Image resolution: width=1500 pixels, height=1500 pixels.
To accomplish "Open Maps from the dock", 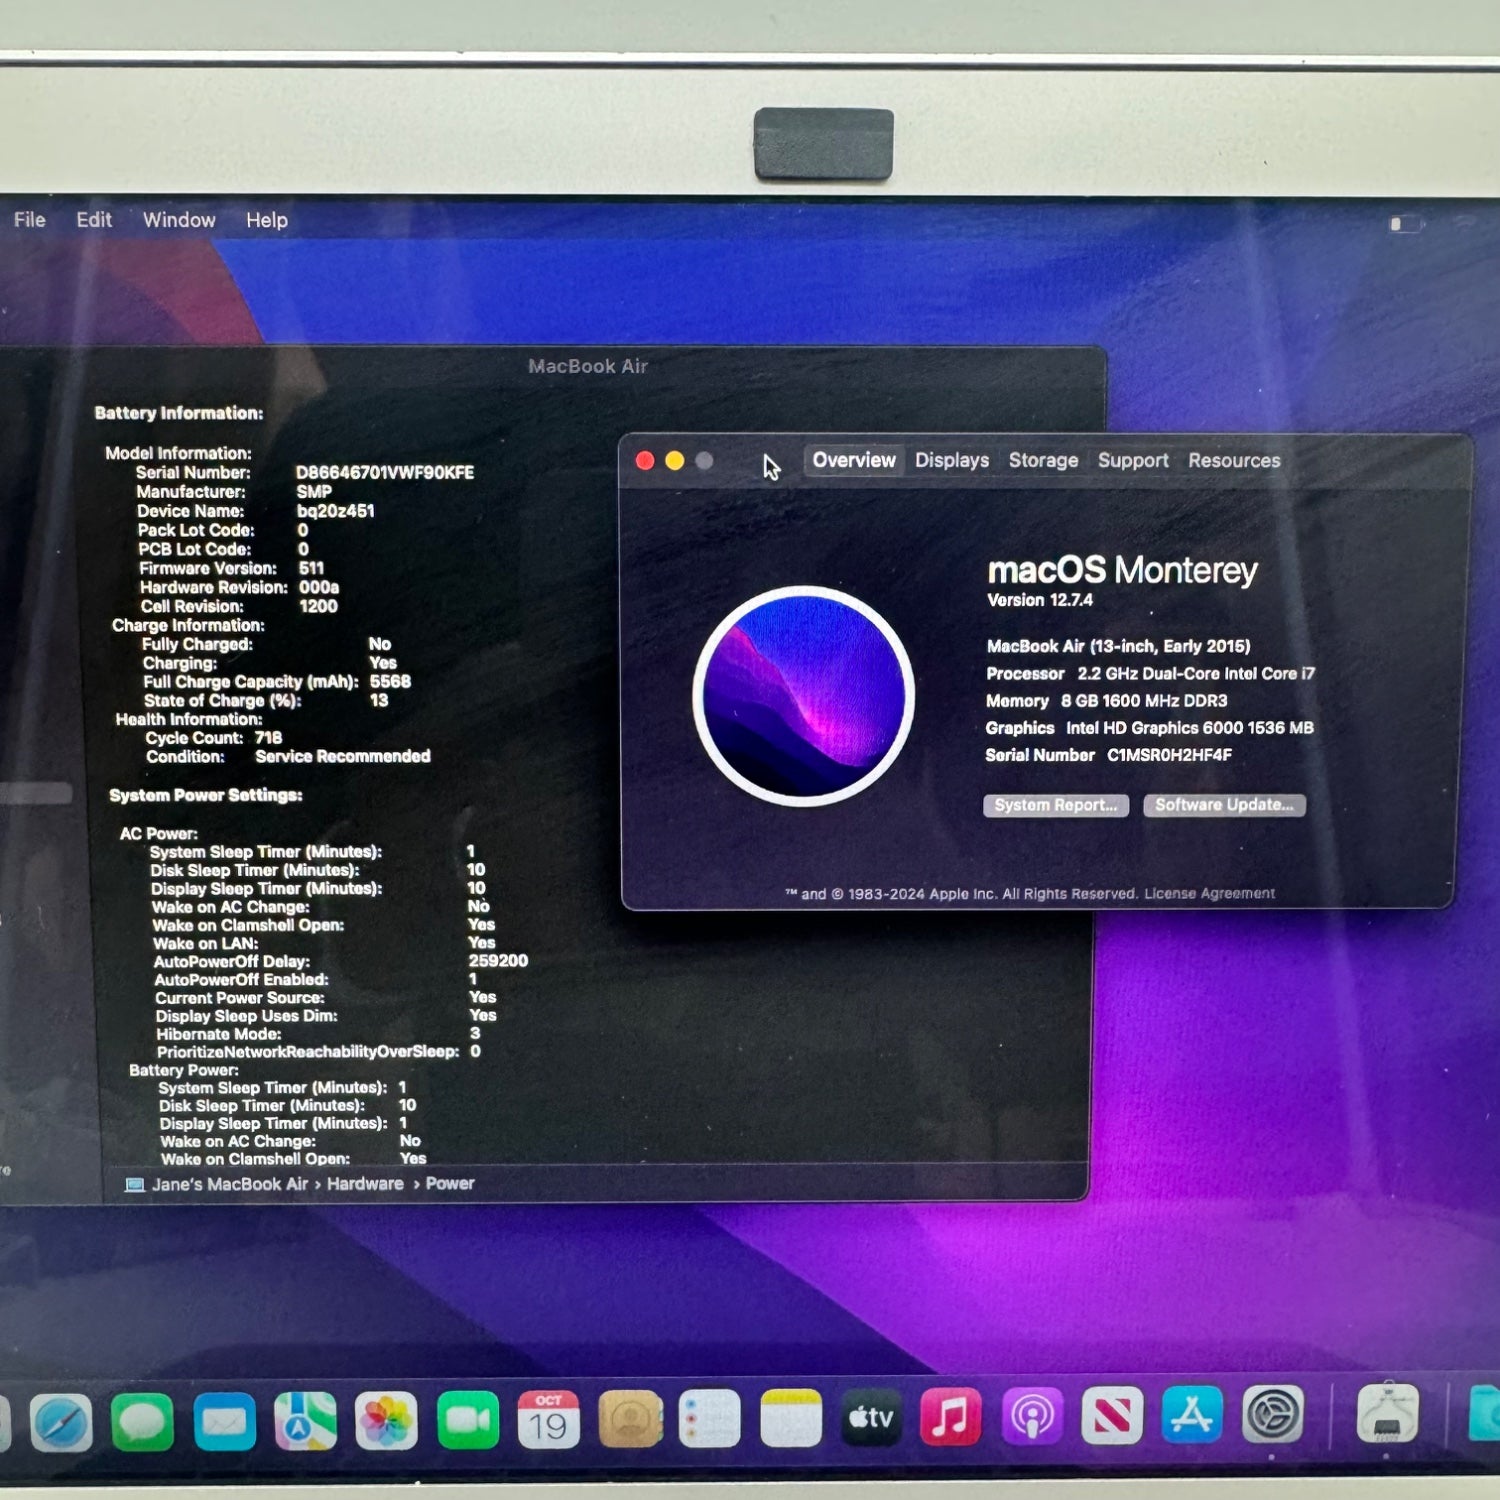I will (x=305, y=1421).
